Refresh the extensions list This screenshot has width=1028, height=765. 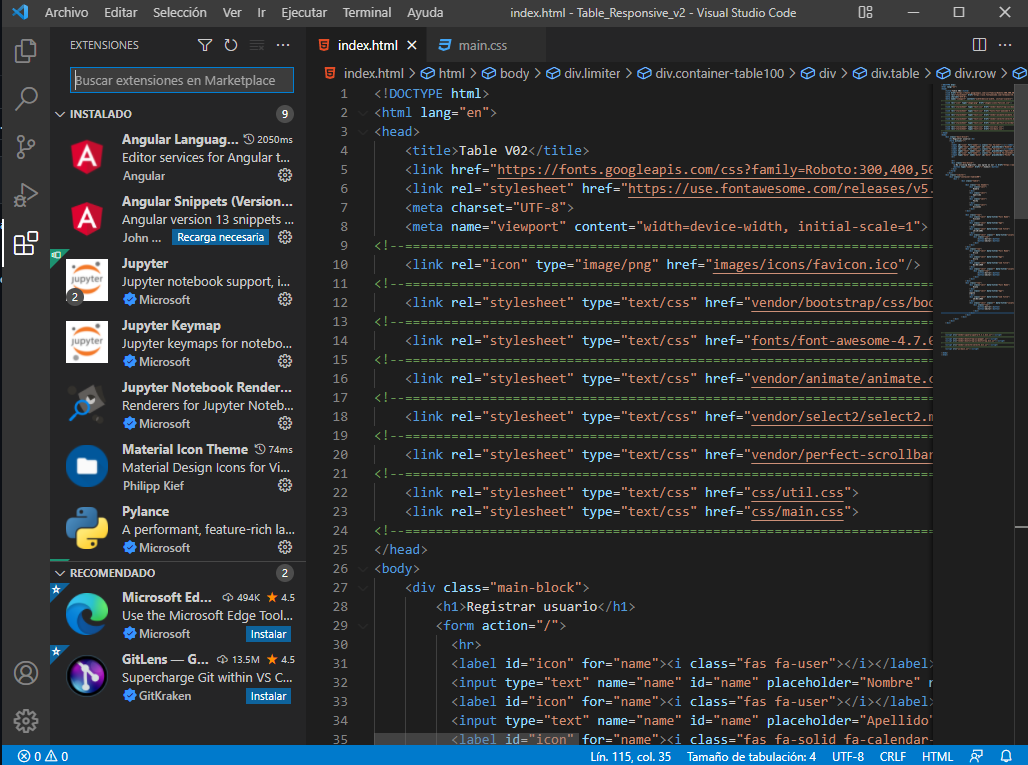(231, 45)
